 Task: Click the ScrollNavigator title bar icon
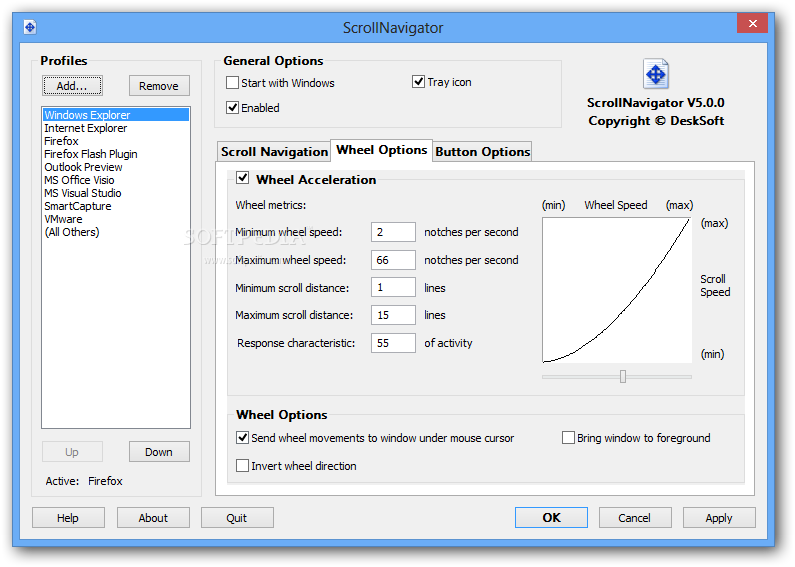click(x=30, y=27)
